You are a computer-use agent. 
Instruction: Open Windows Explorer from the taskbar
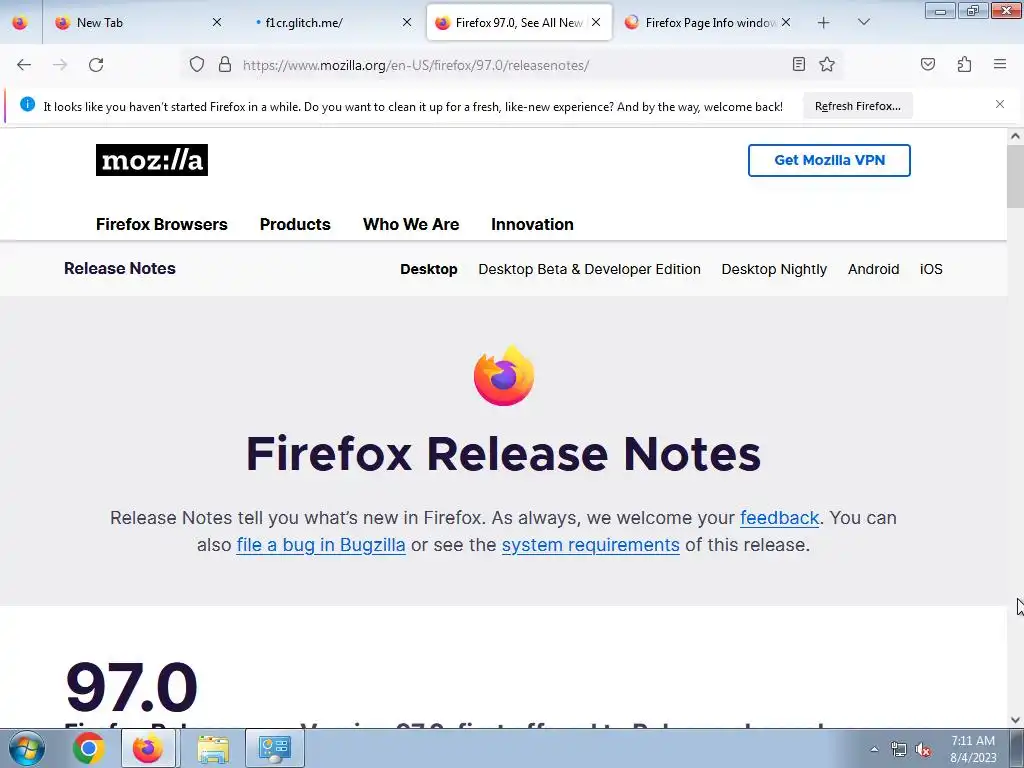click(213, 748)
